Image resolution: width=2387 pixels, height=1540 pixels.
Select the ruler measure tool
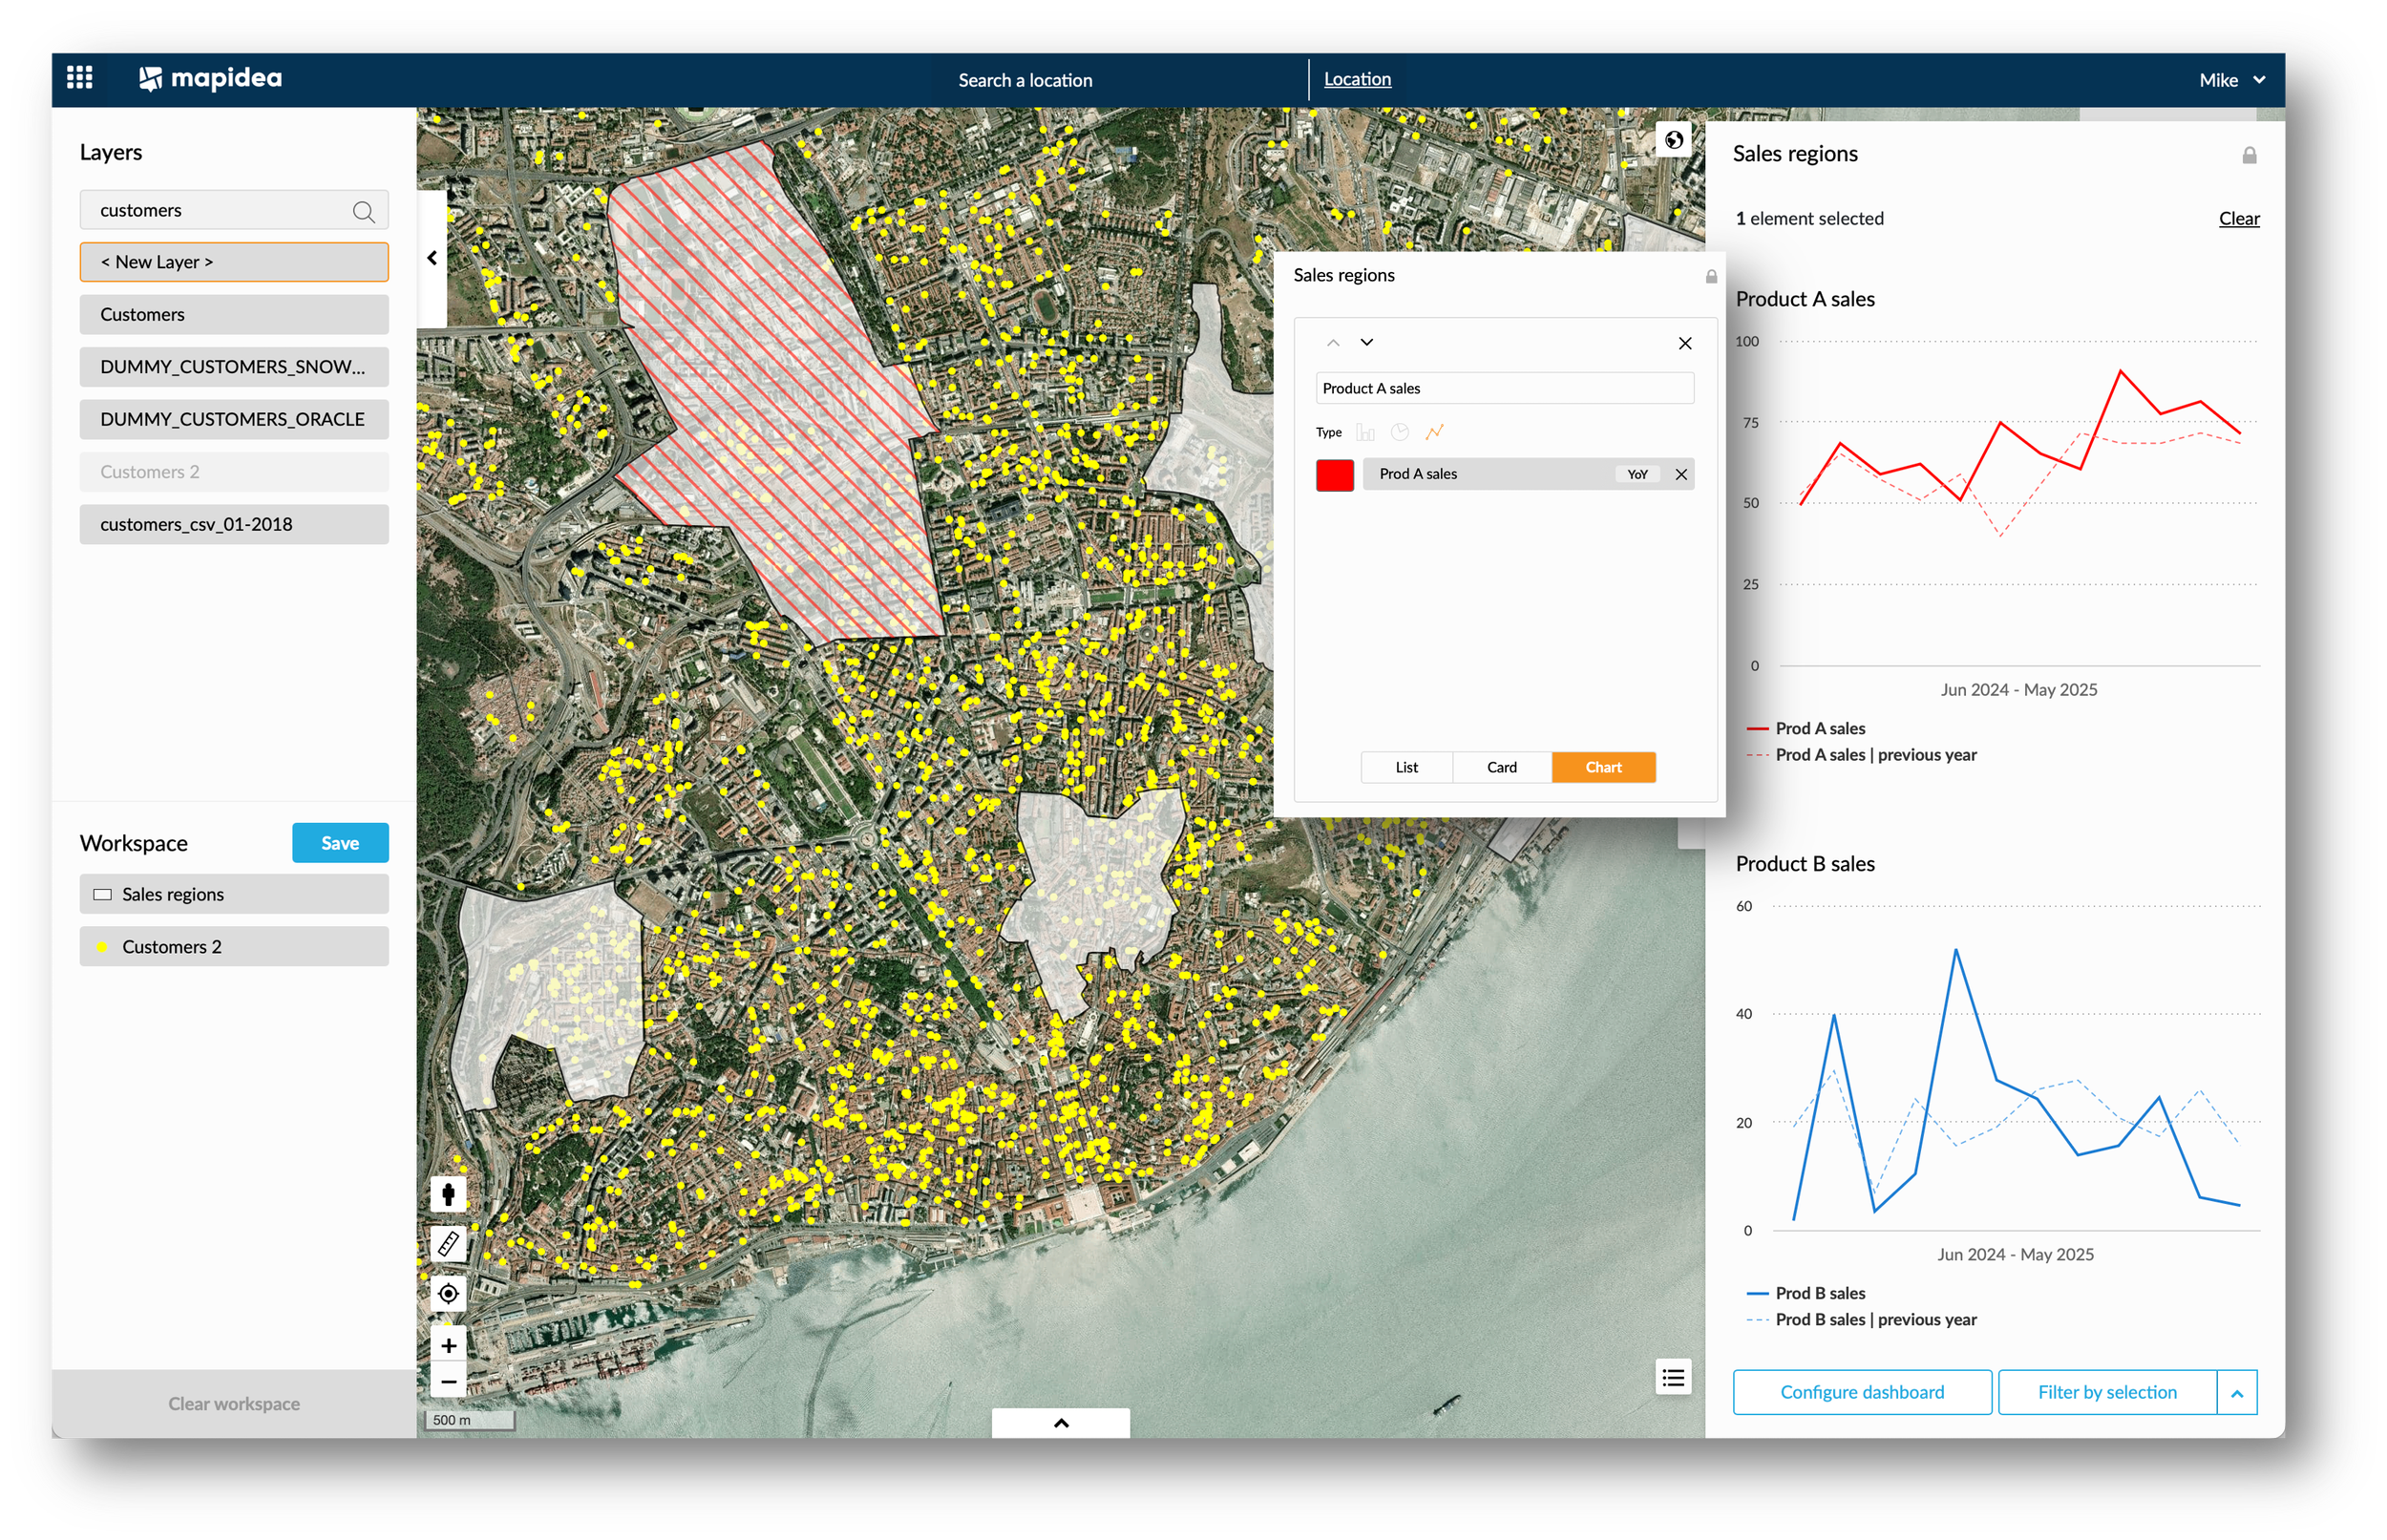click(x=448, y=1244)
